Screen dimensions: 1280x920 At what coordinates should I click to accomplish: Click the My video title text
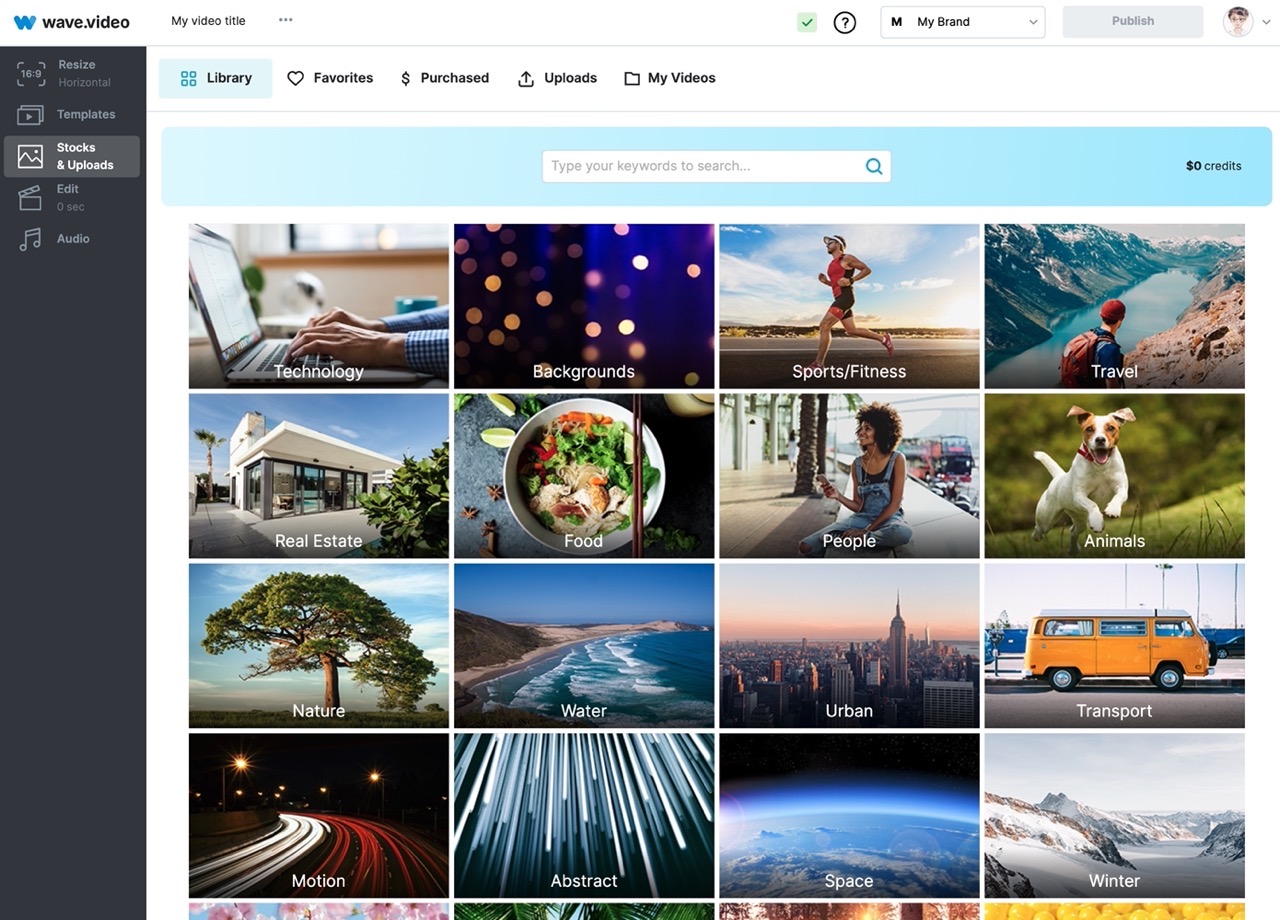tap(208, 21)
